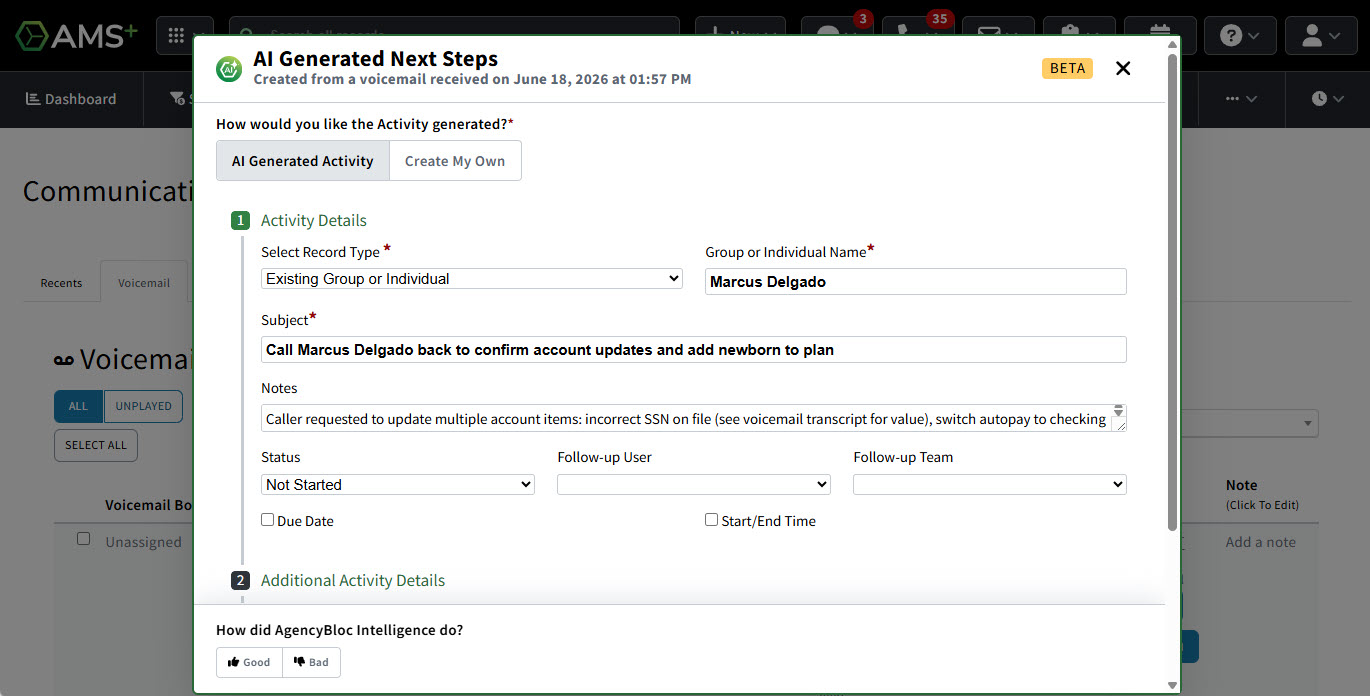Viewport: 1370px width, 696px height.
Task: Open the Follow-up User dropdown
Action: (x=694, y=485)
